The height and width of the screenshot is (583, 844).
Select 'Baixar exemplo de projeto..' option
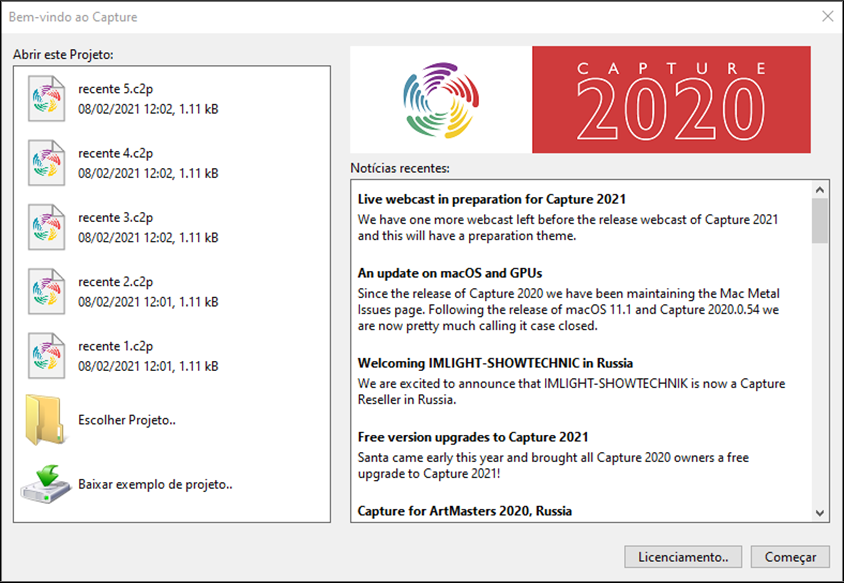click(x=156, y=484)
